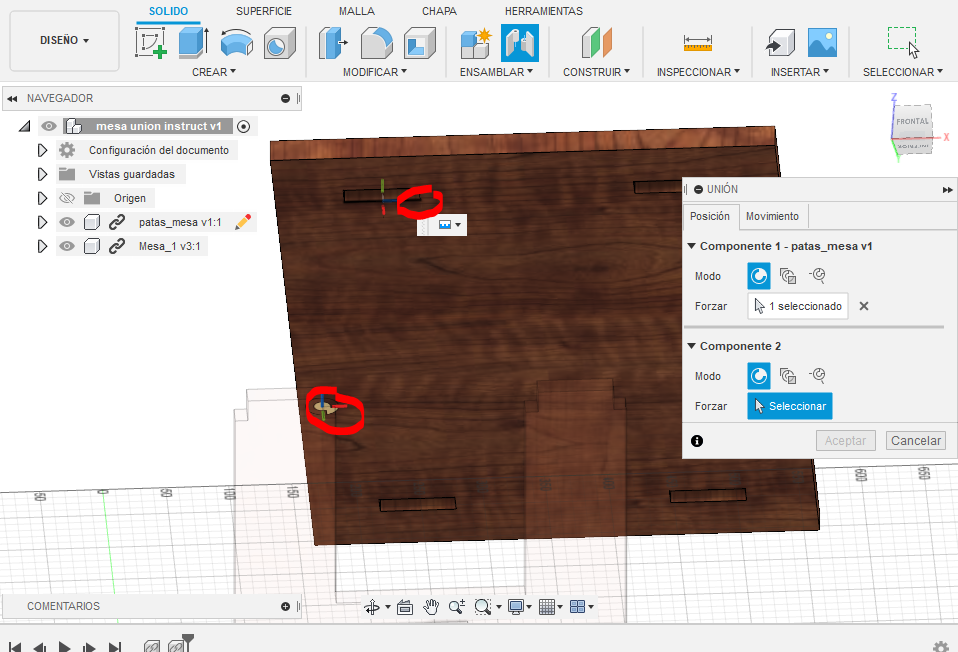
Task: Select Between Two Faces mode for Componente 1
Action: point(788,276)
